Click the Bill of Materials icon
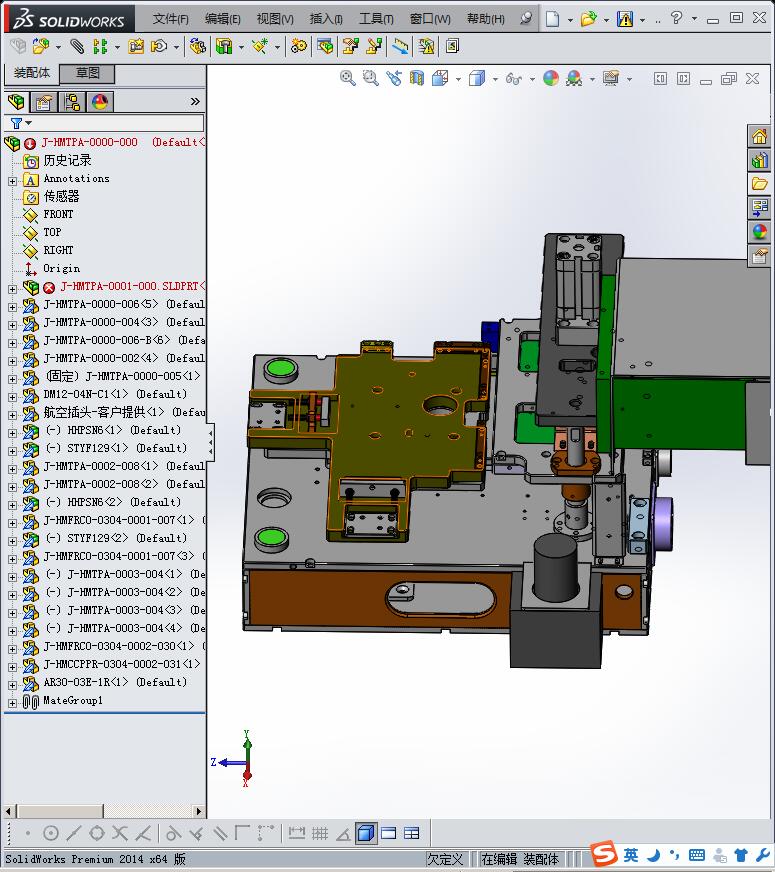 [325, 46]
